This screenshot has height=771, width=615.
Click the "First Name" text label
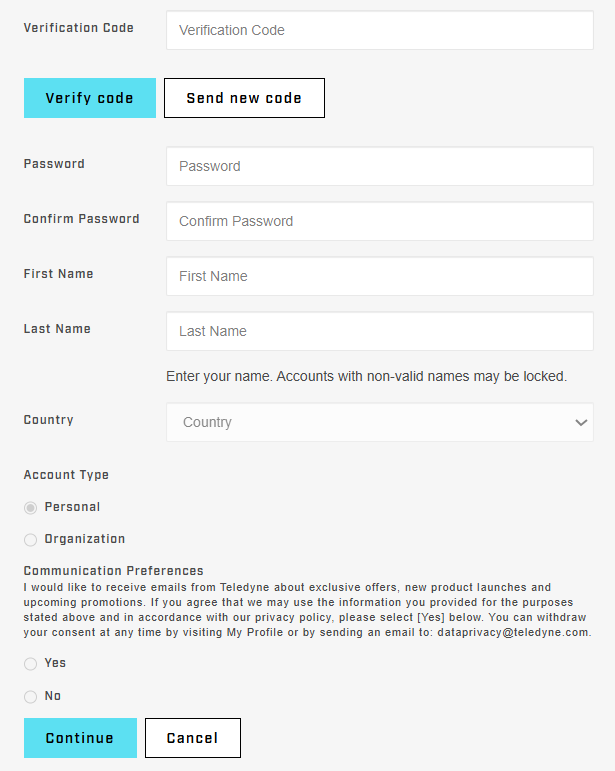[x=59, y=274]
